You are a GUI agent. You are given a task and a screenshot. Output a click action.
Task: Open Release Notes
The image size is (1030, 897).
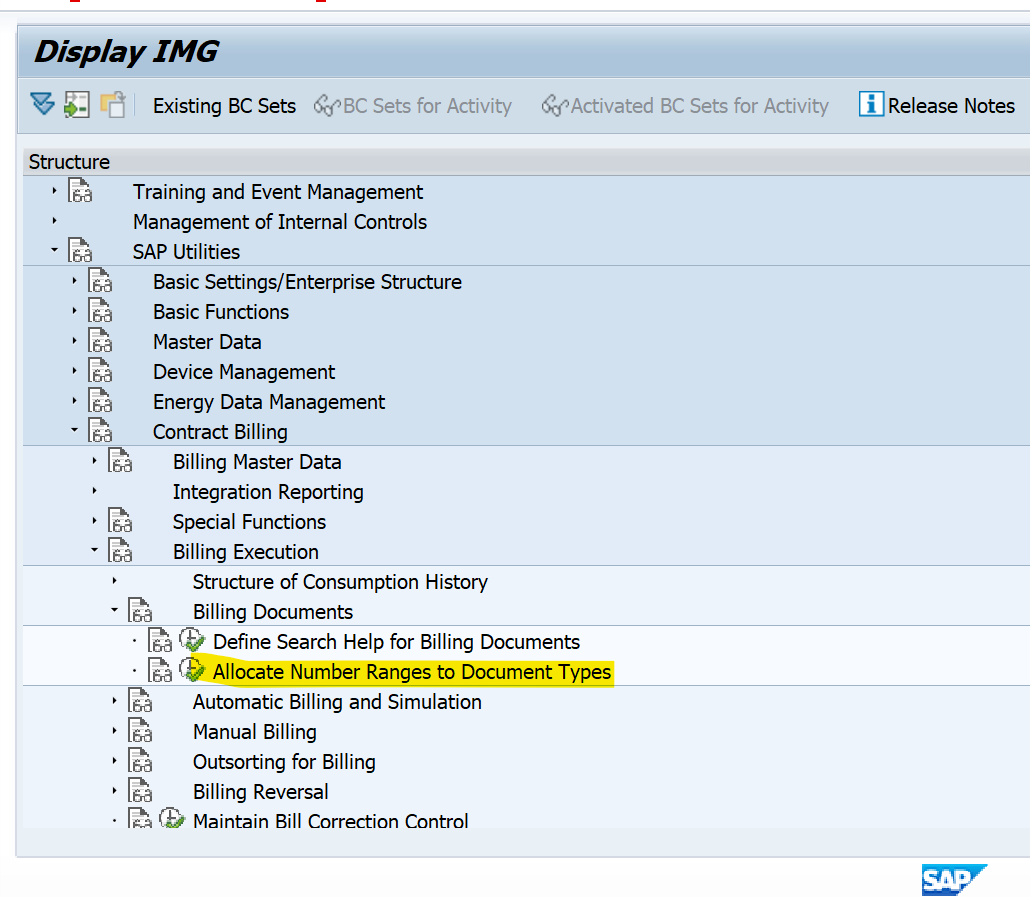pos(951,106)
